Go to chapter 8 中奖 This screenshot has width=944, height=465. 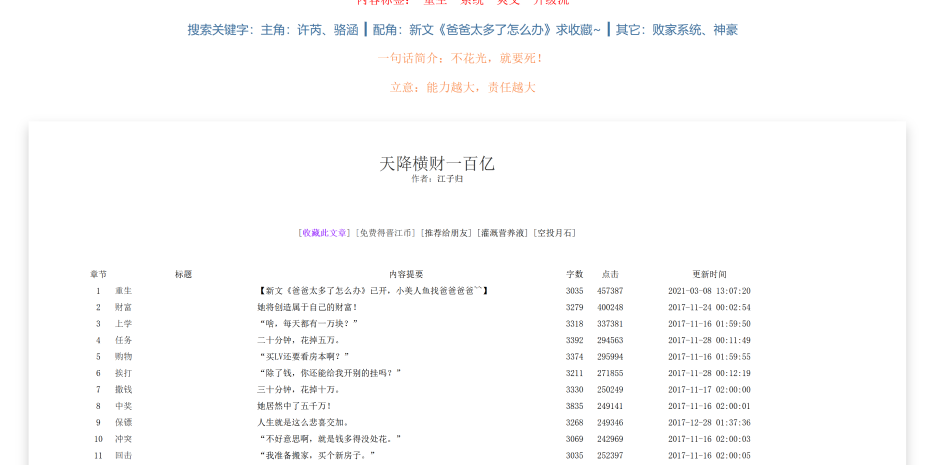[123, 406]
